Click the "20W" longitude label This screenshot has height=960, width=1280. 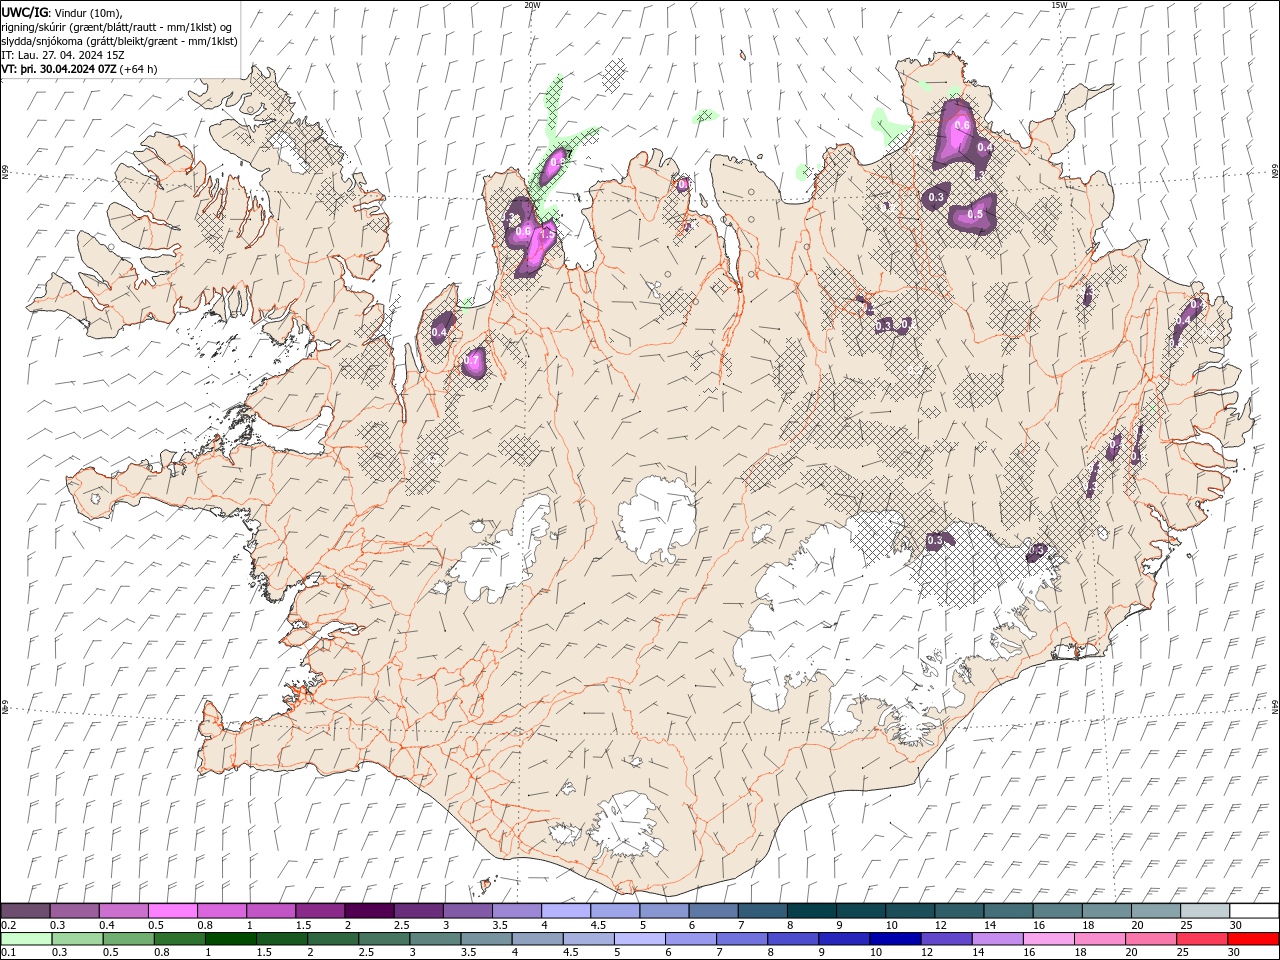[x=532, y=5]
